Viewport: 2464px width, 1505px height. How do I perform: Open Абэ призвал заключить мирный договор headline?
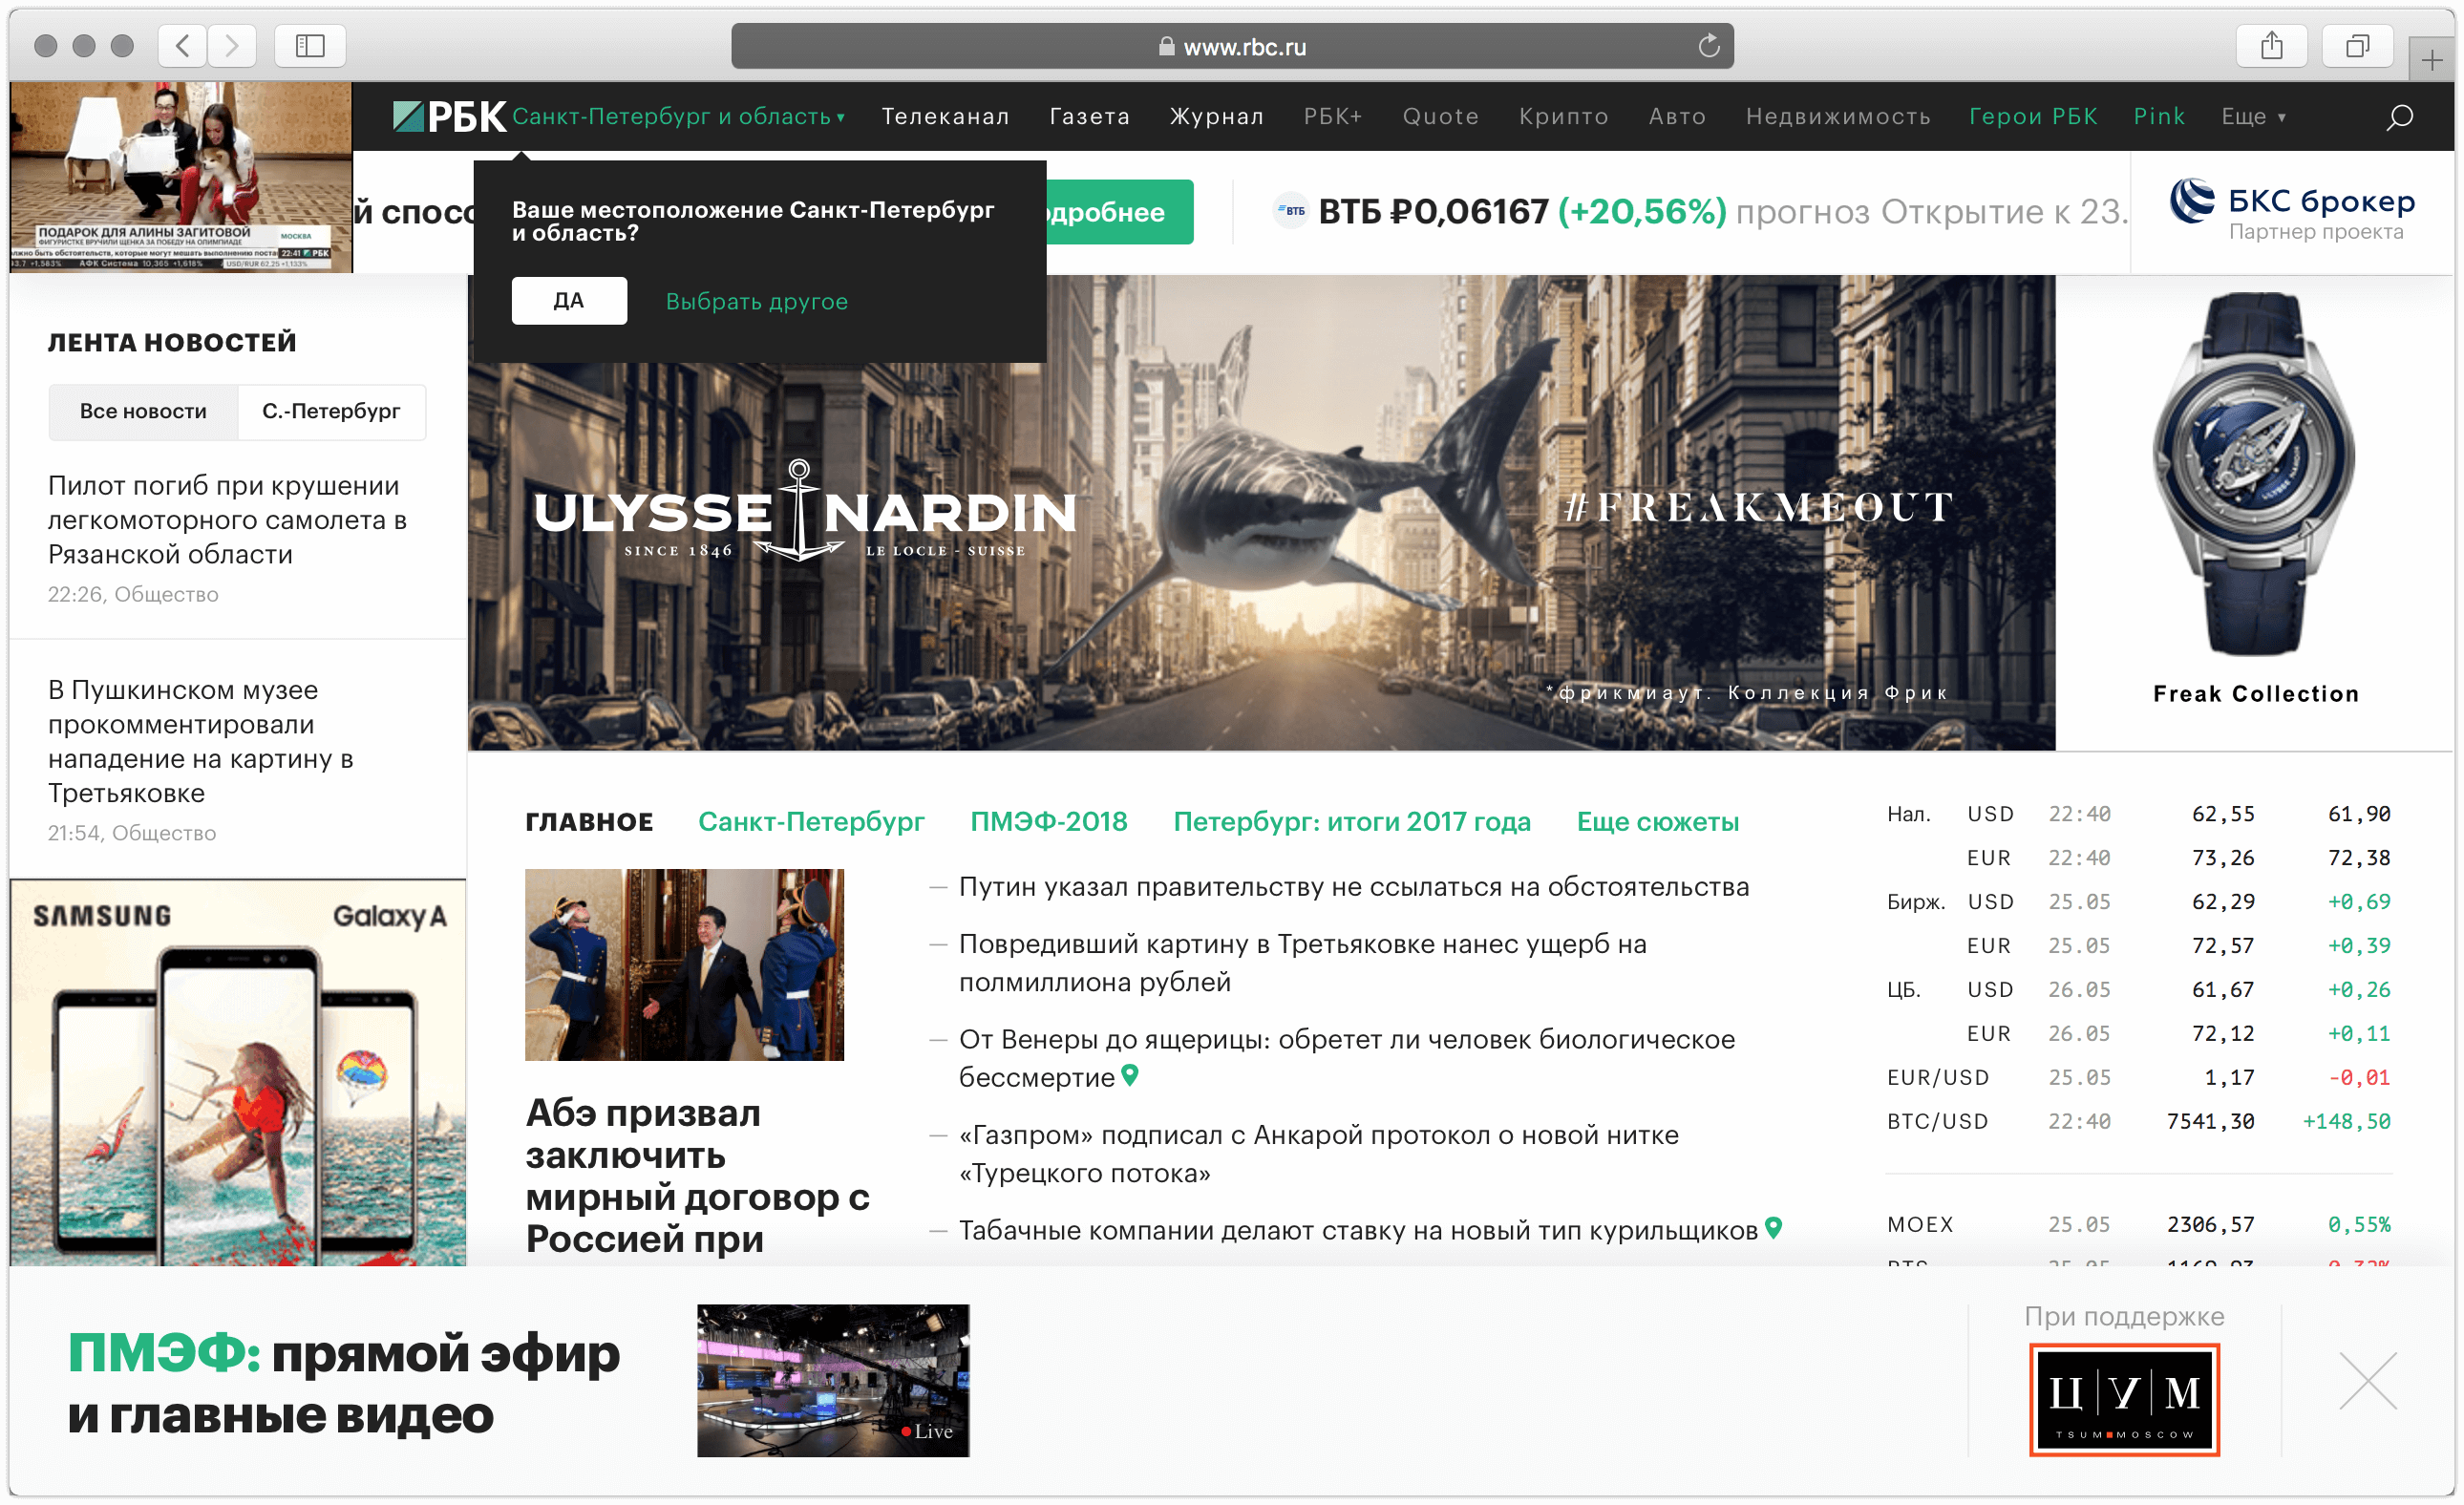(x=697, y=1176)
